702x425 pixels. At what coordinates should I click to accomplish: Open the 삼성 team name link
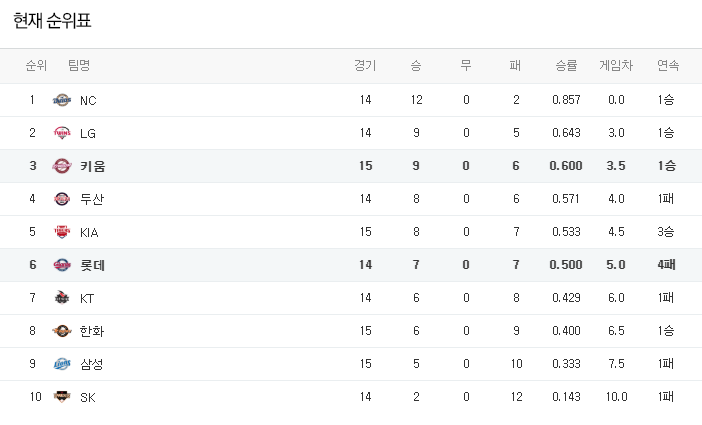tap(91, 364)
